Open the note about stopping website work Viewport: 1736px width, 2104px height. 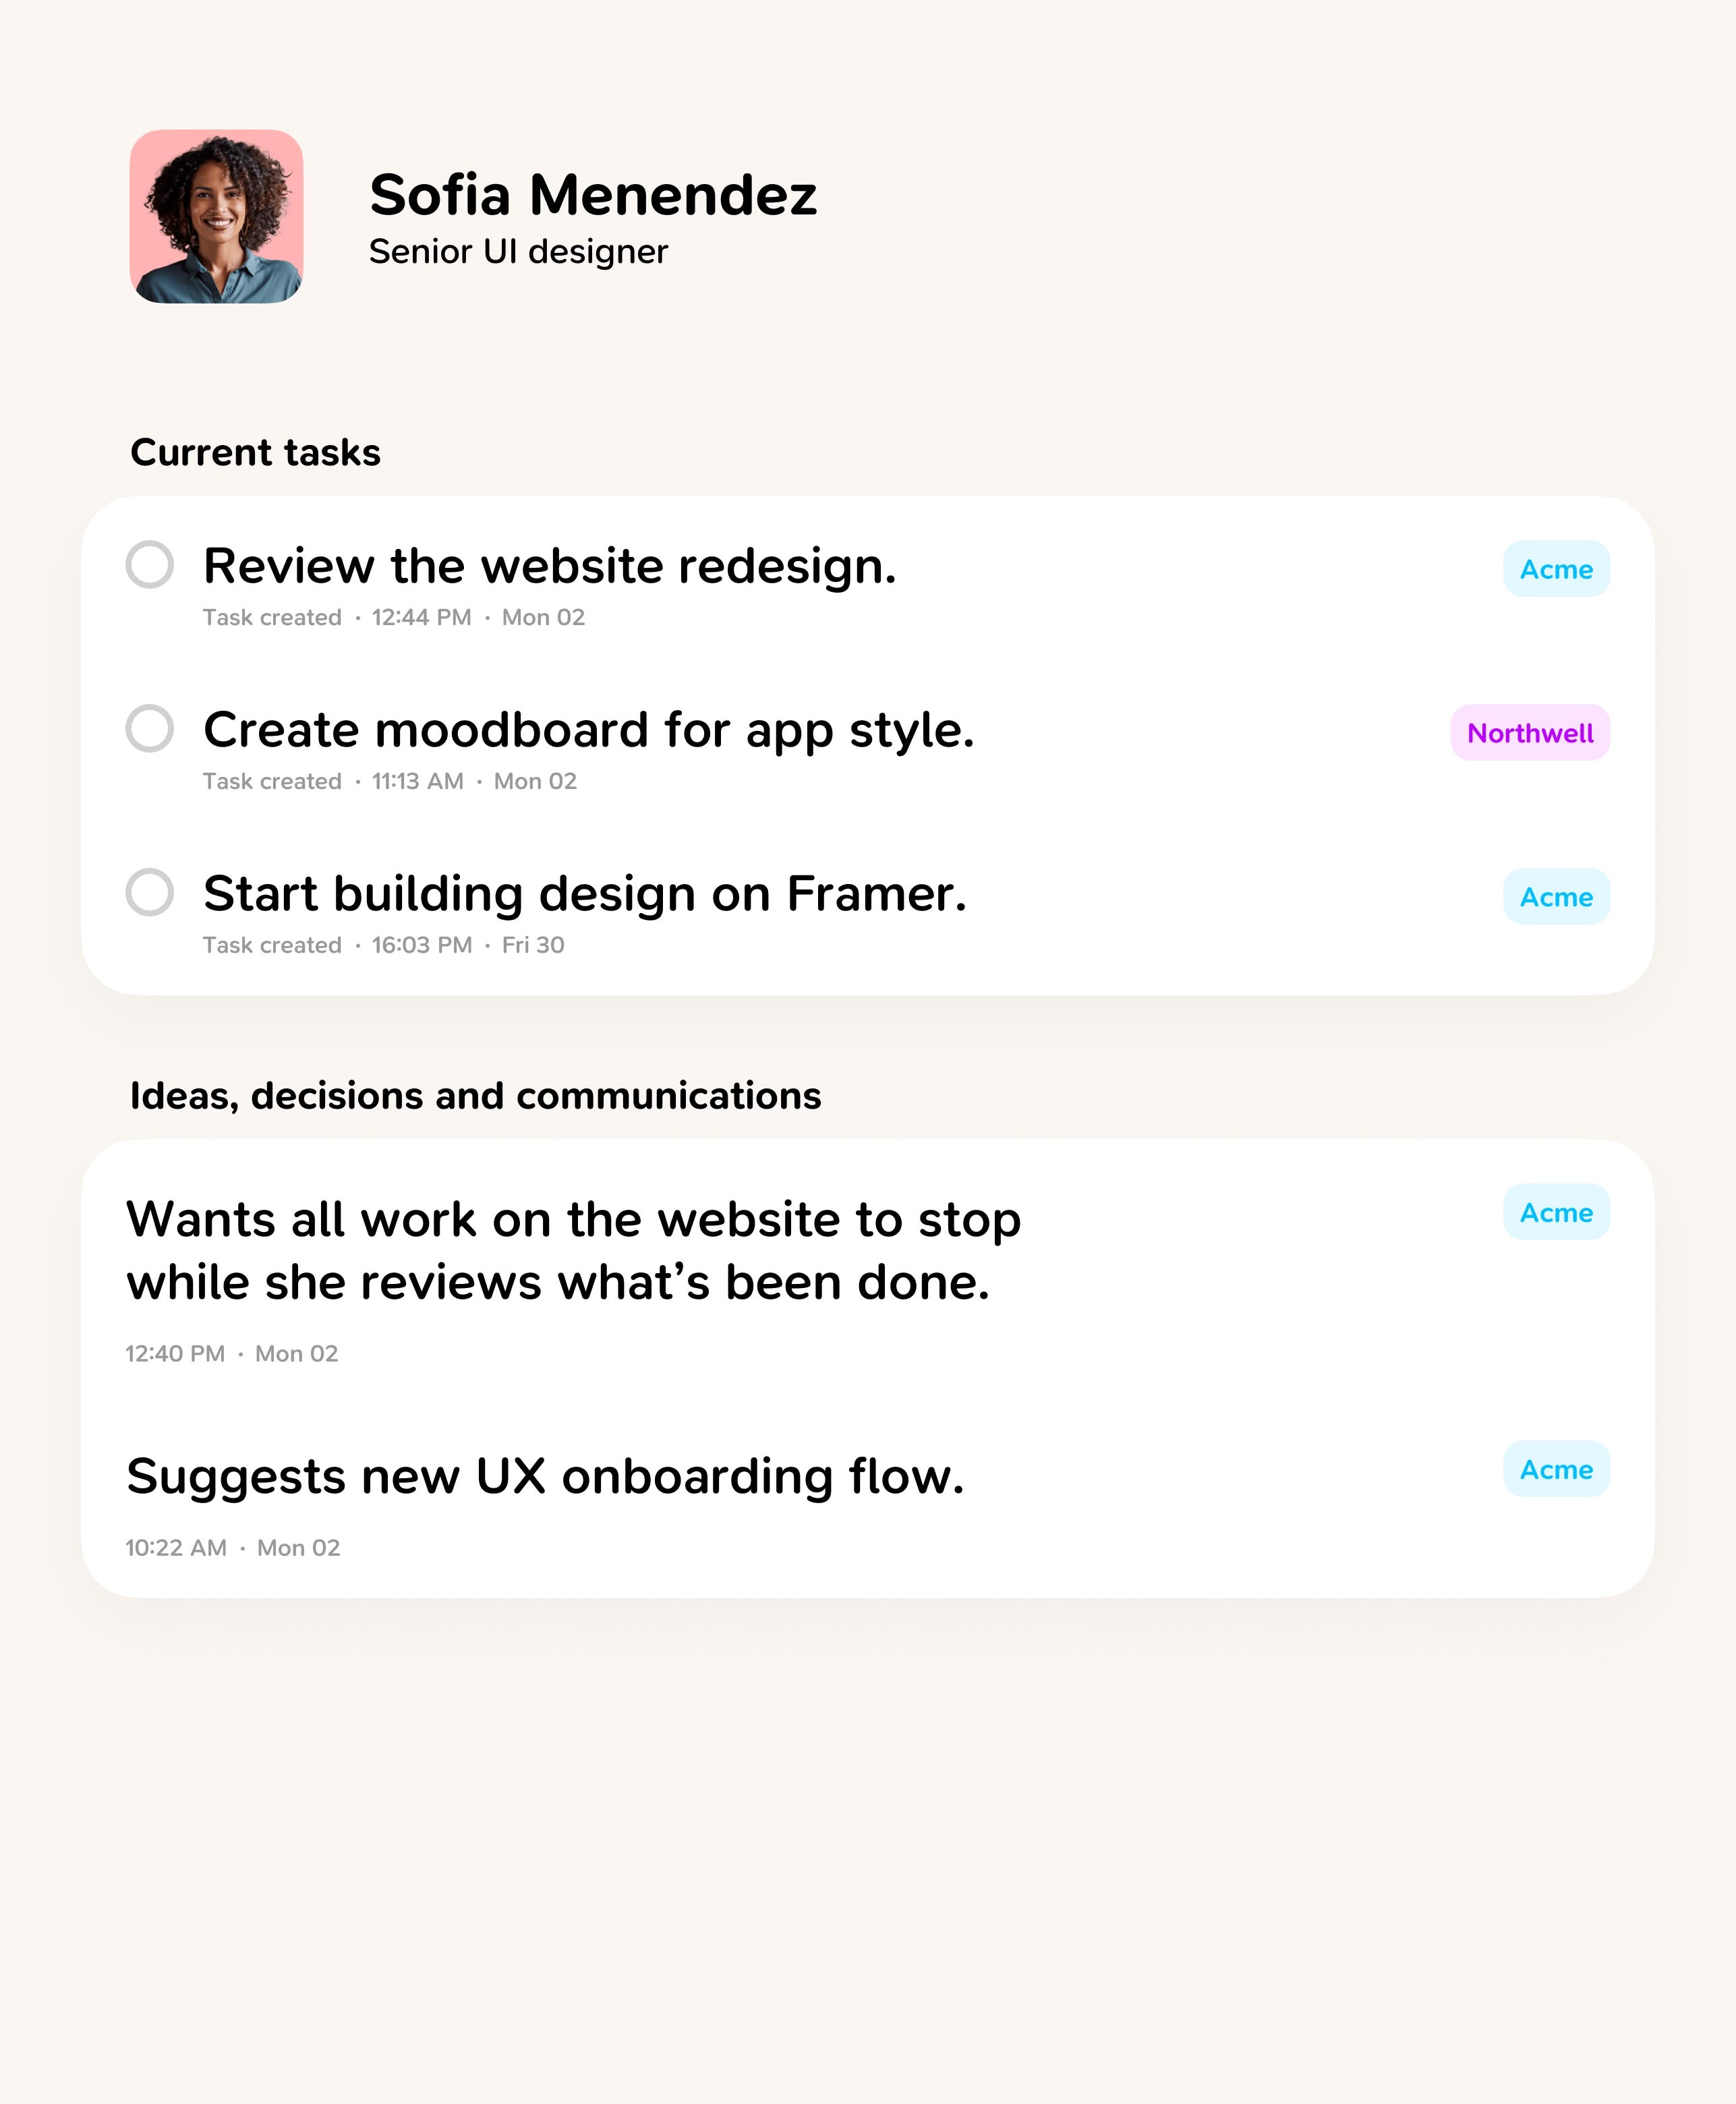coord(573,1250)
